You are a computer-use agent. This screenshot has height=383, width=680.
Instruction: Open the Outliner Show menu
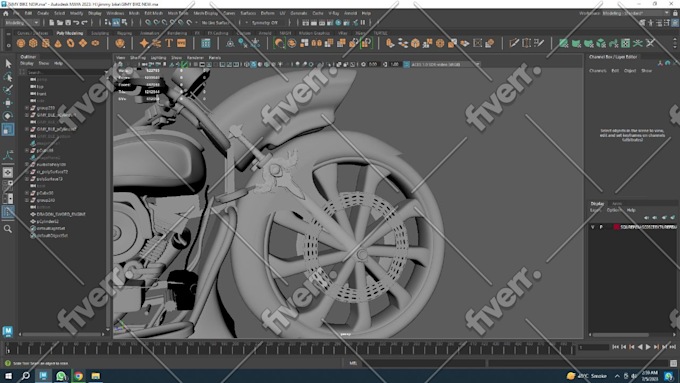pyautogui.click(x=44, y=63)
